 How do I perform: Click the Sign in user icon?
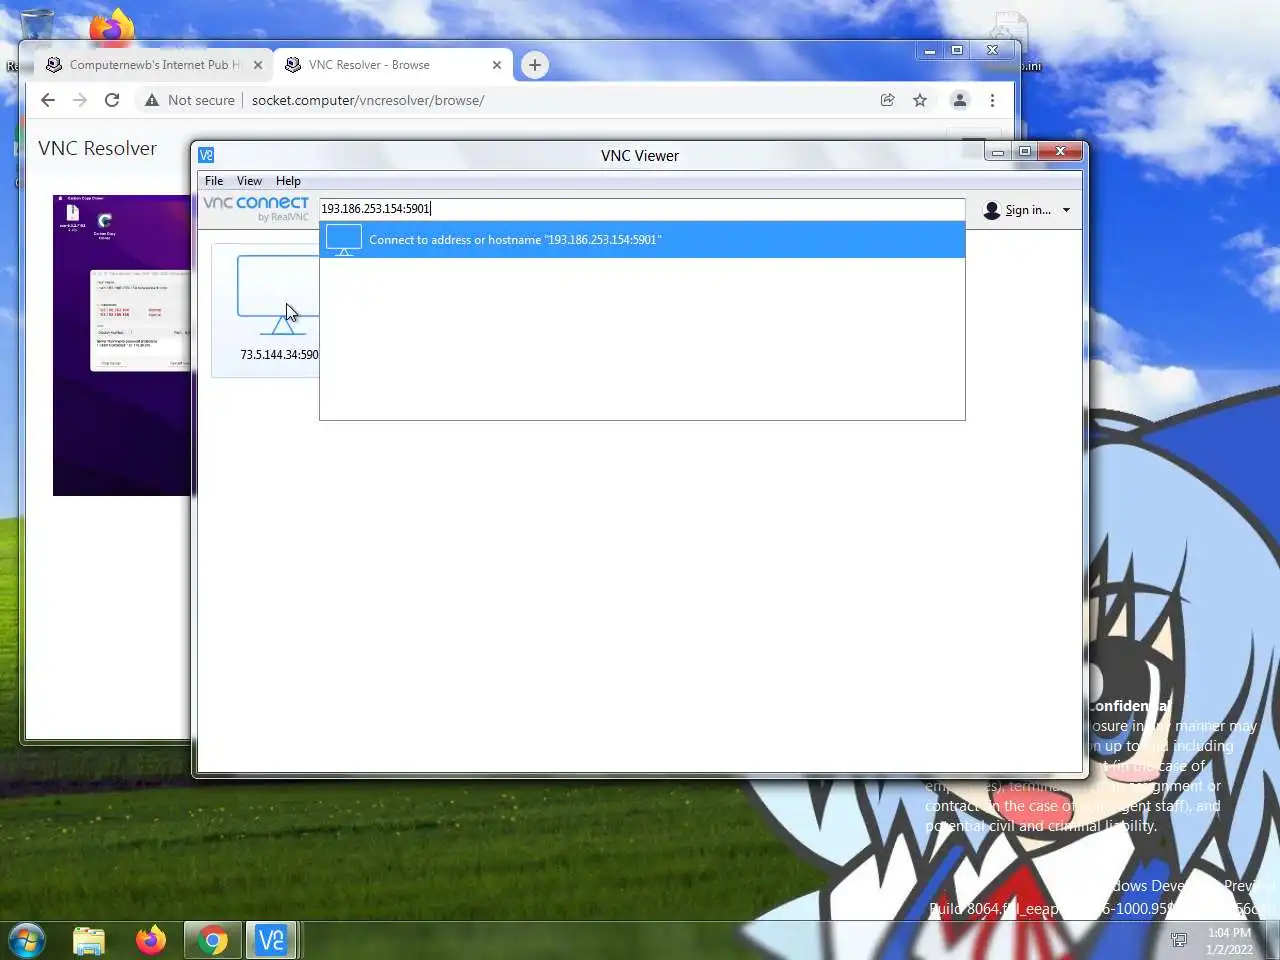pyautogui.click(x=991, y=210)
